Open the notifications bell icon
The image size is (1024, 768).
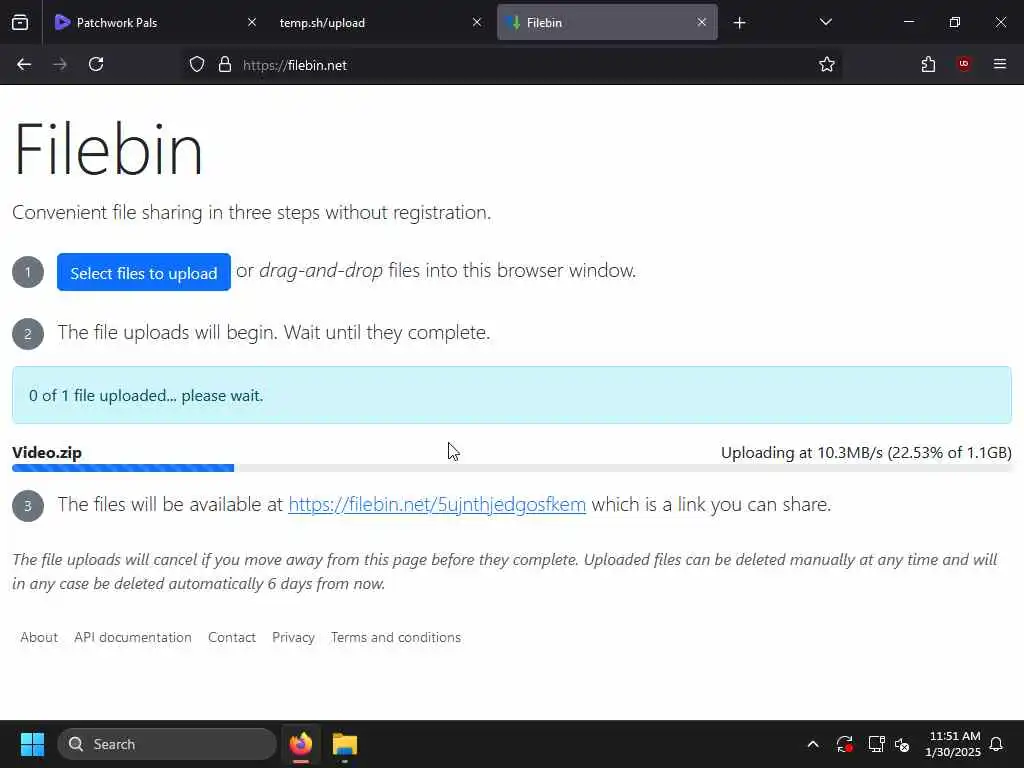[996, 744]
